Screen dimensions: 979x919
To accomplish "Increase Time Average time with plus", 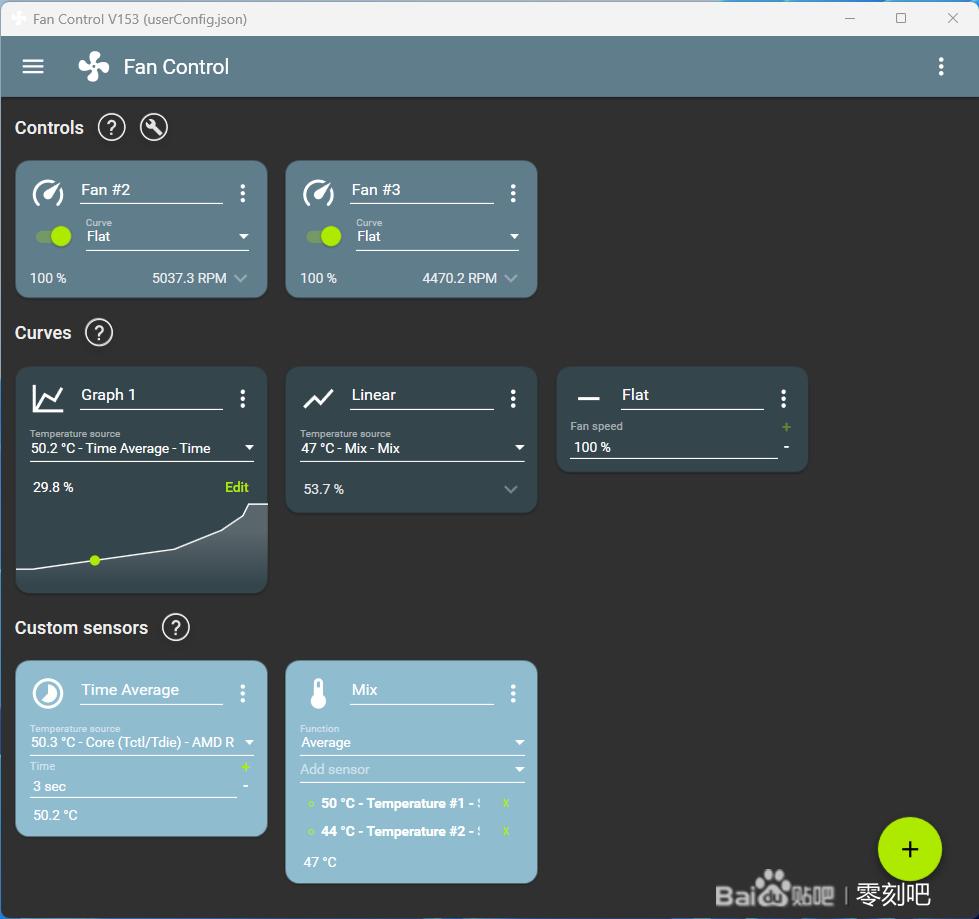I will pyautogui.click(x=246, y=767).
